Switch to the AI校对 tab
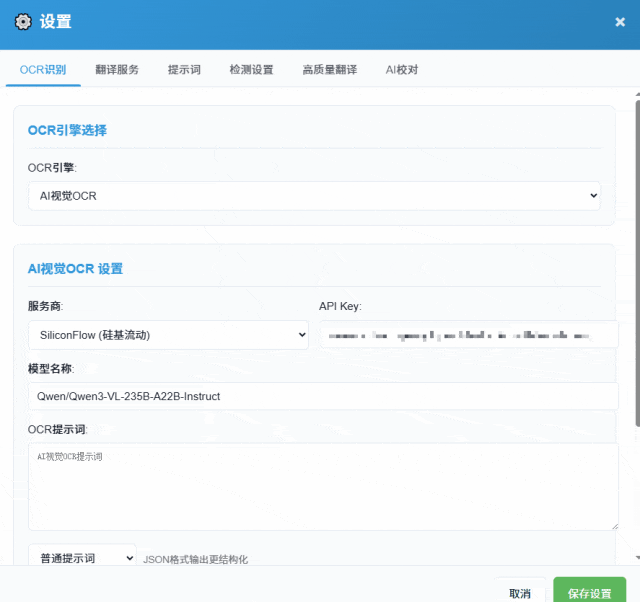 (x=402, y=70)
